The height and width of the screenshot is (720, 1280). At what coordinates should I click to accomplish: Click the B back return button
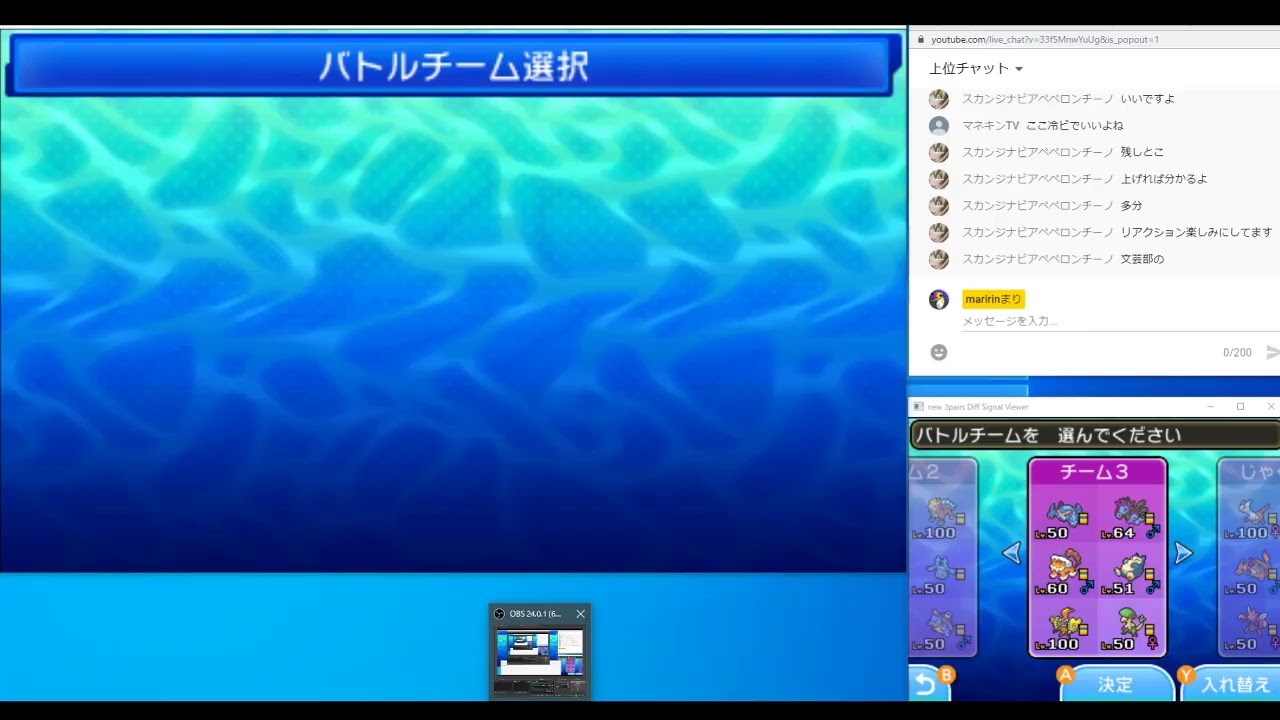[x=929, y=683]
